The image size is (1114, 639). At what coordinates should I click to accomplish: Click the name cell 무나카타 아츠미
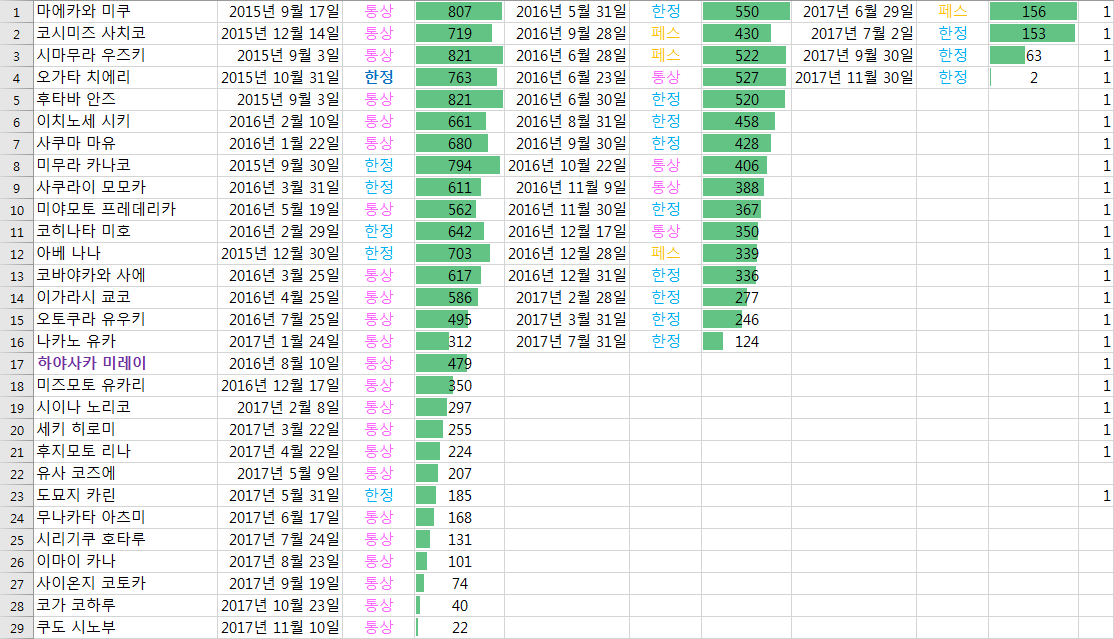tap(125, 518)
